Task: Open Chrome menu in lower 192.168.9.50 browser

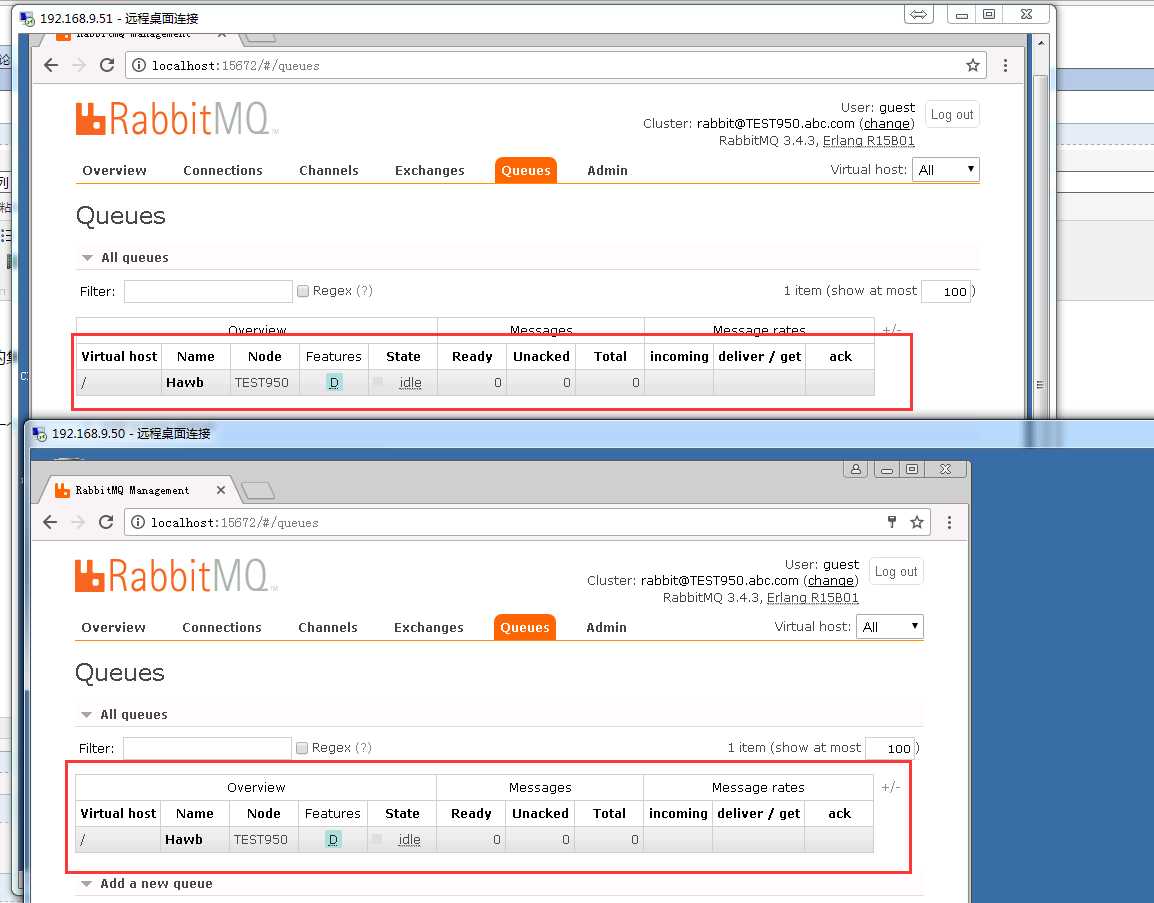Action: point(949,523)
